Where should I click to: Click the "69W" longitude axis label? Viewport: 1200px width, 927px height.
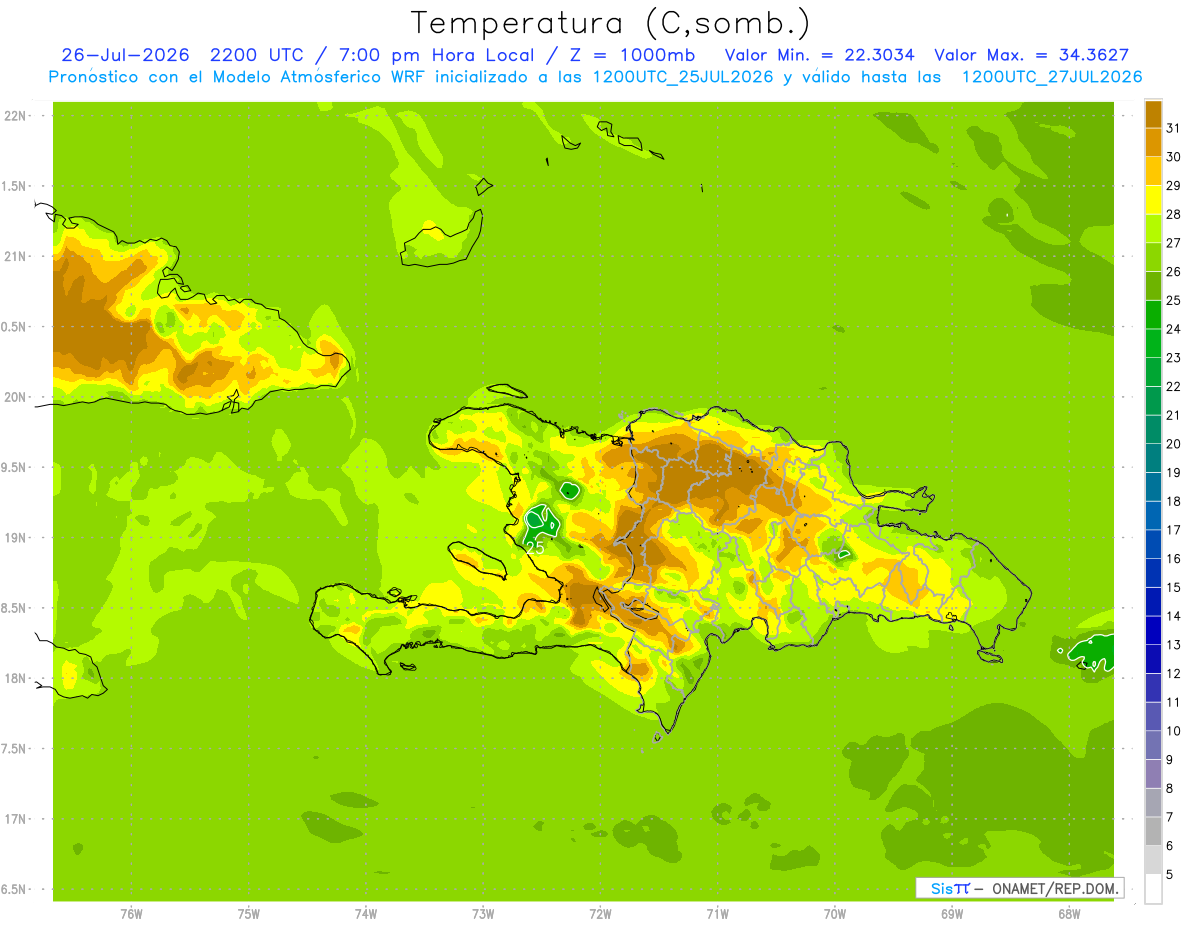pyautogui.click(x=952, y=914)
